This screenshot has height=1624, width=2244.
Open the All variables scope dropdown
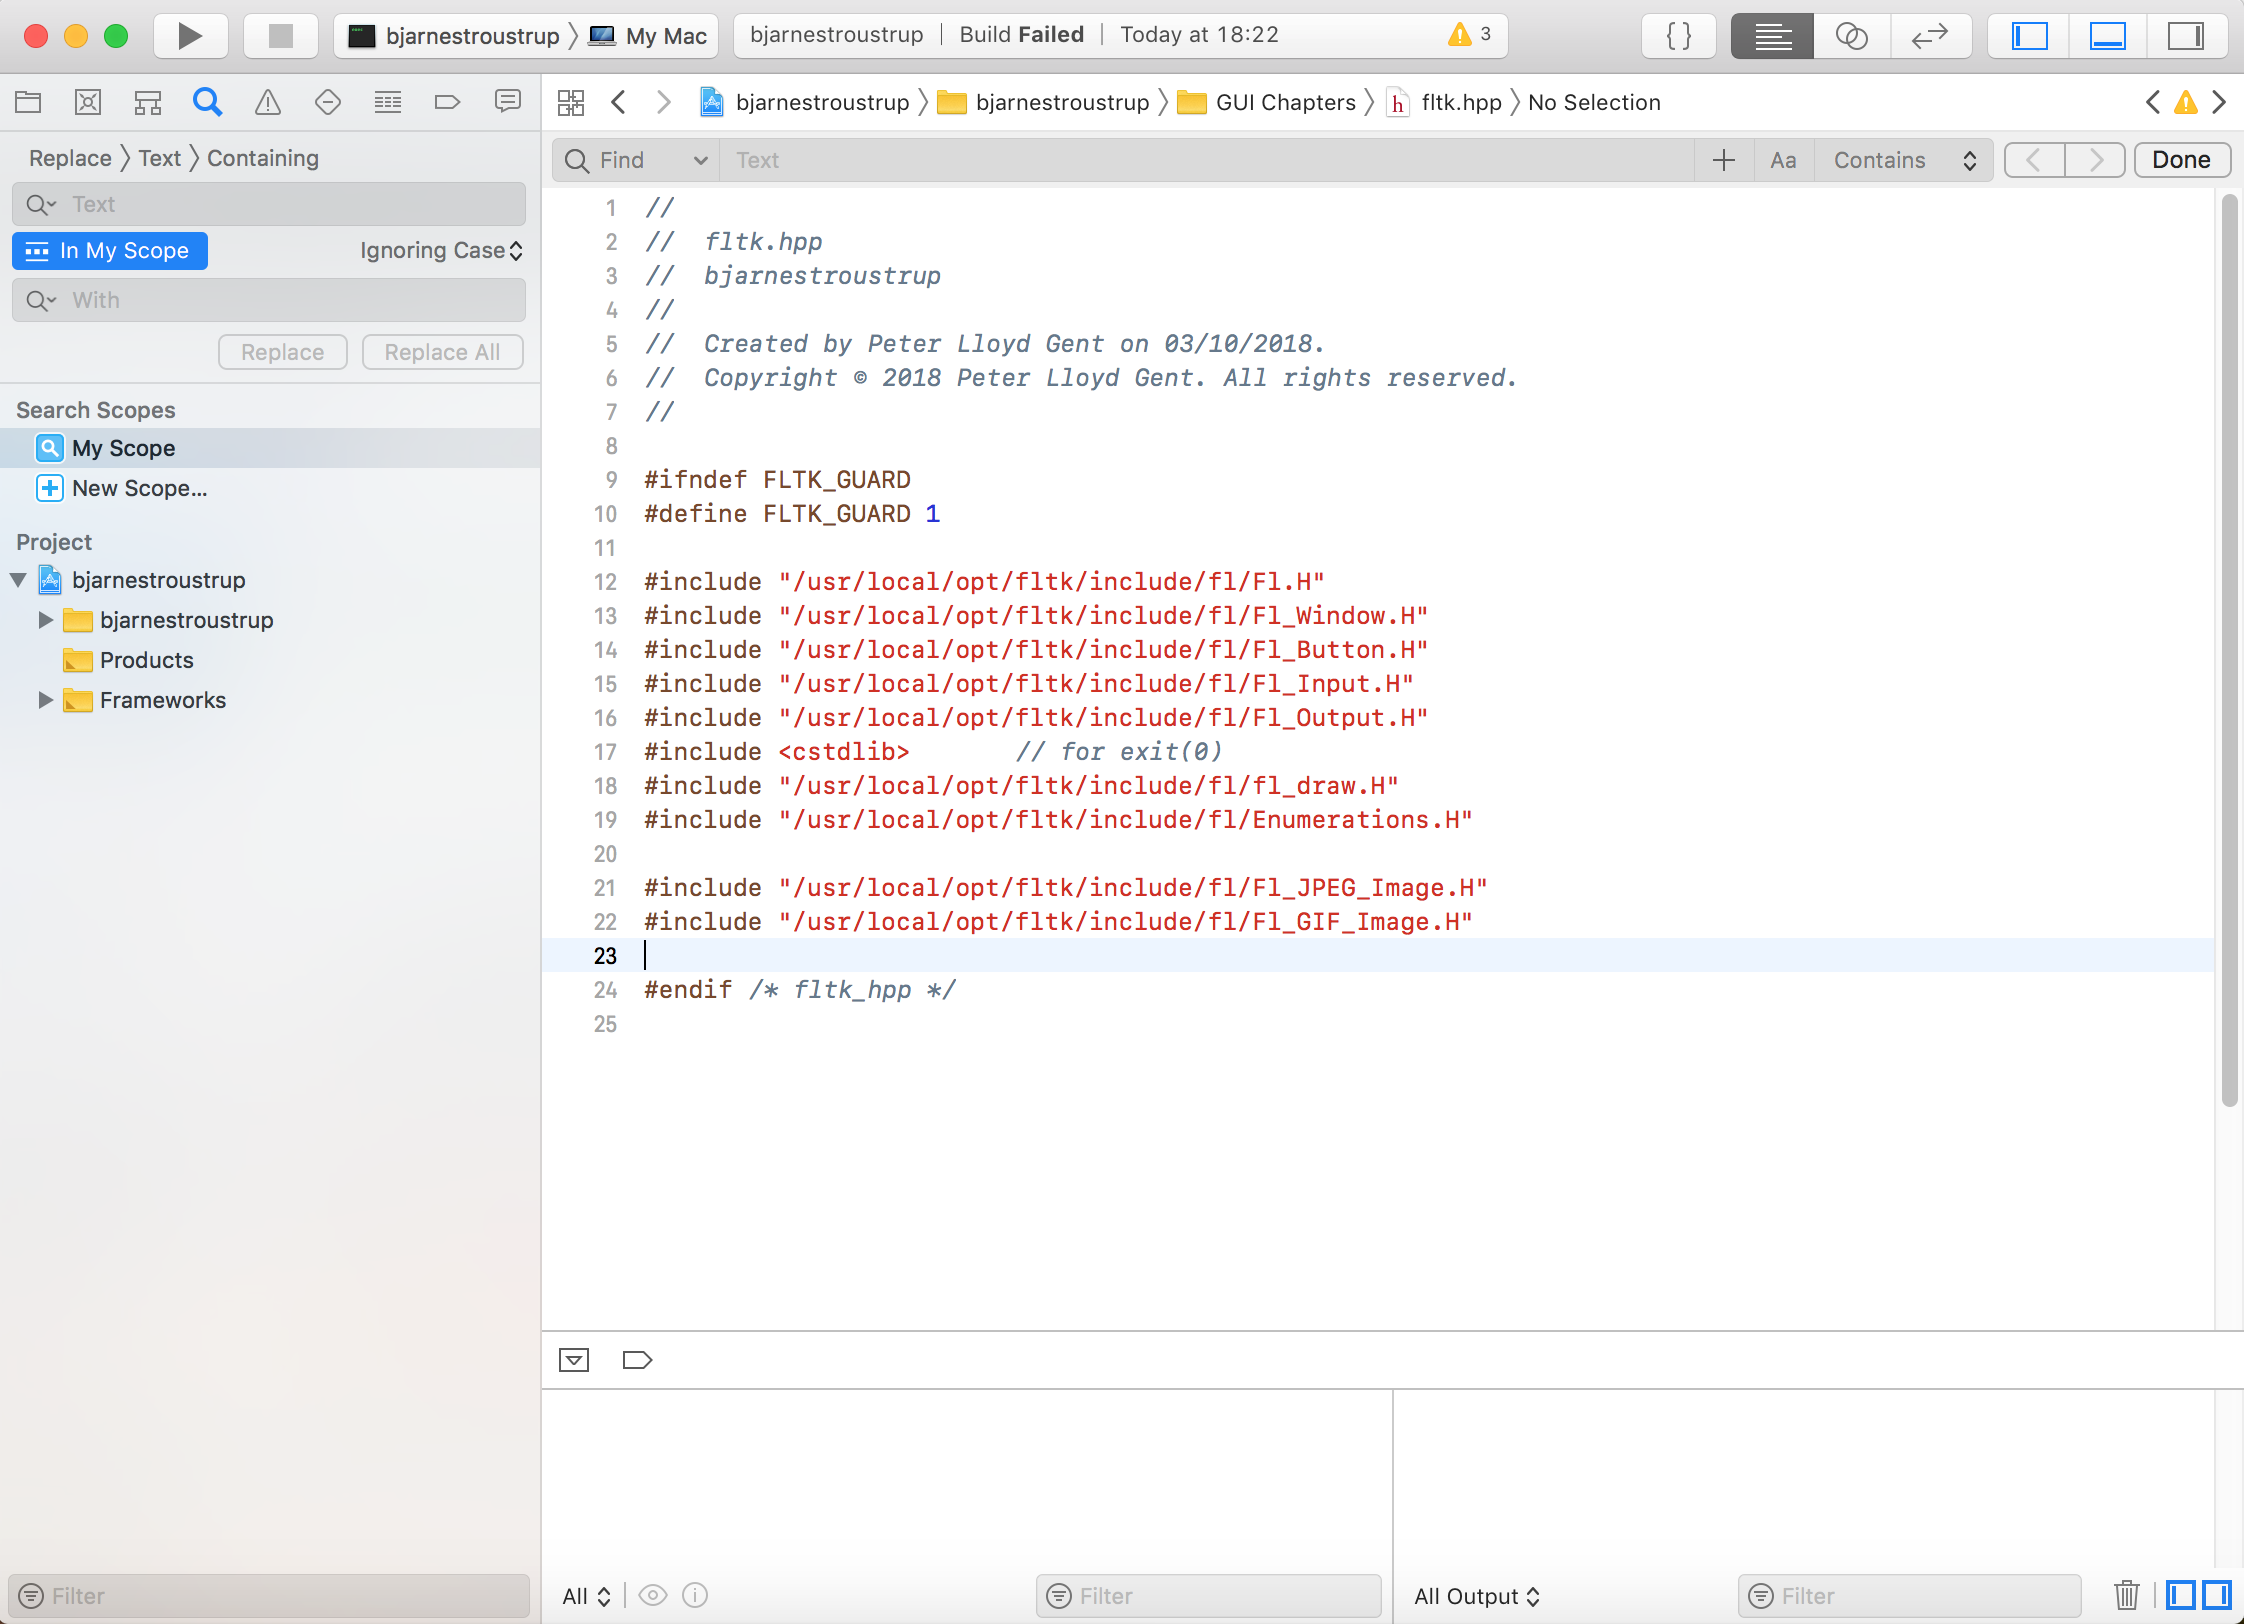[586, 1596]
